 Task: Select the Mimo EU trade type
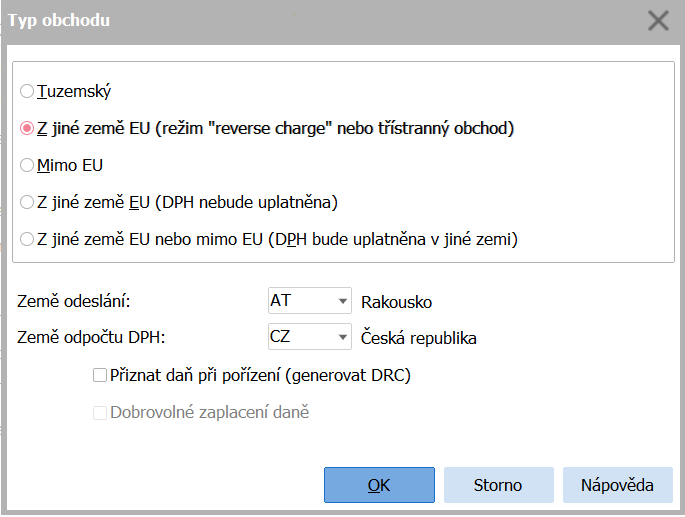pyautogui.click(x=28, y=165)
